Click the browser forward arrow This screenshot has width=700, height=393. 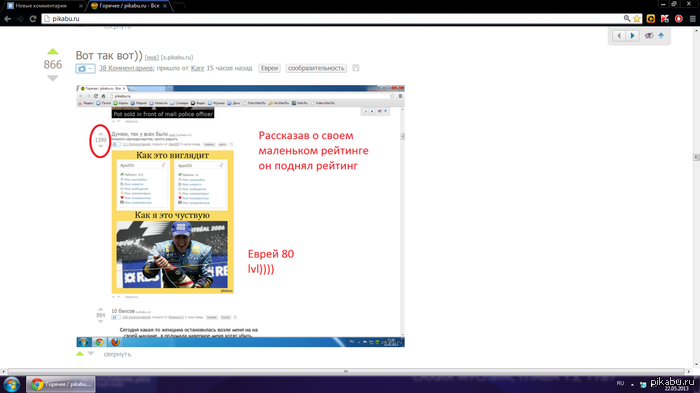pos(20,19)
